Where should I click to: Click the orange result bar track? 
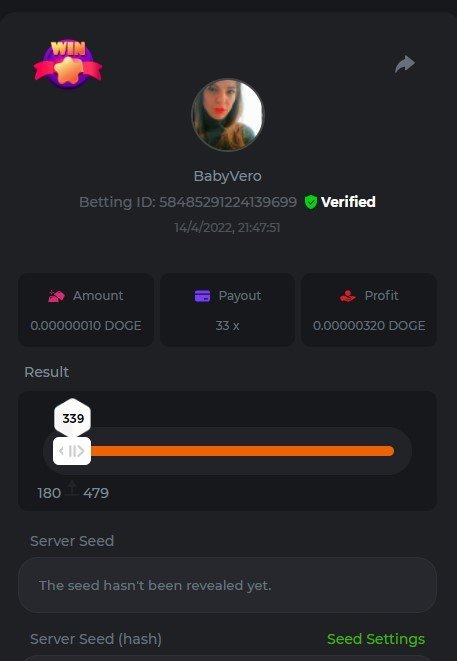pyautogui.click(x=242, y=451)
